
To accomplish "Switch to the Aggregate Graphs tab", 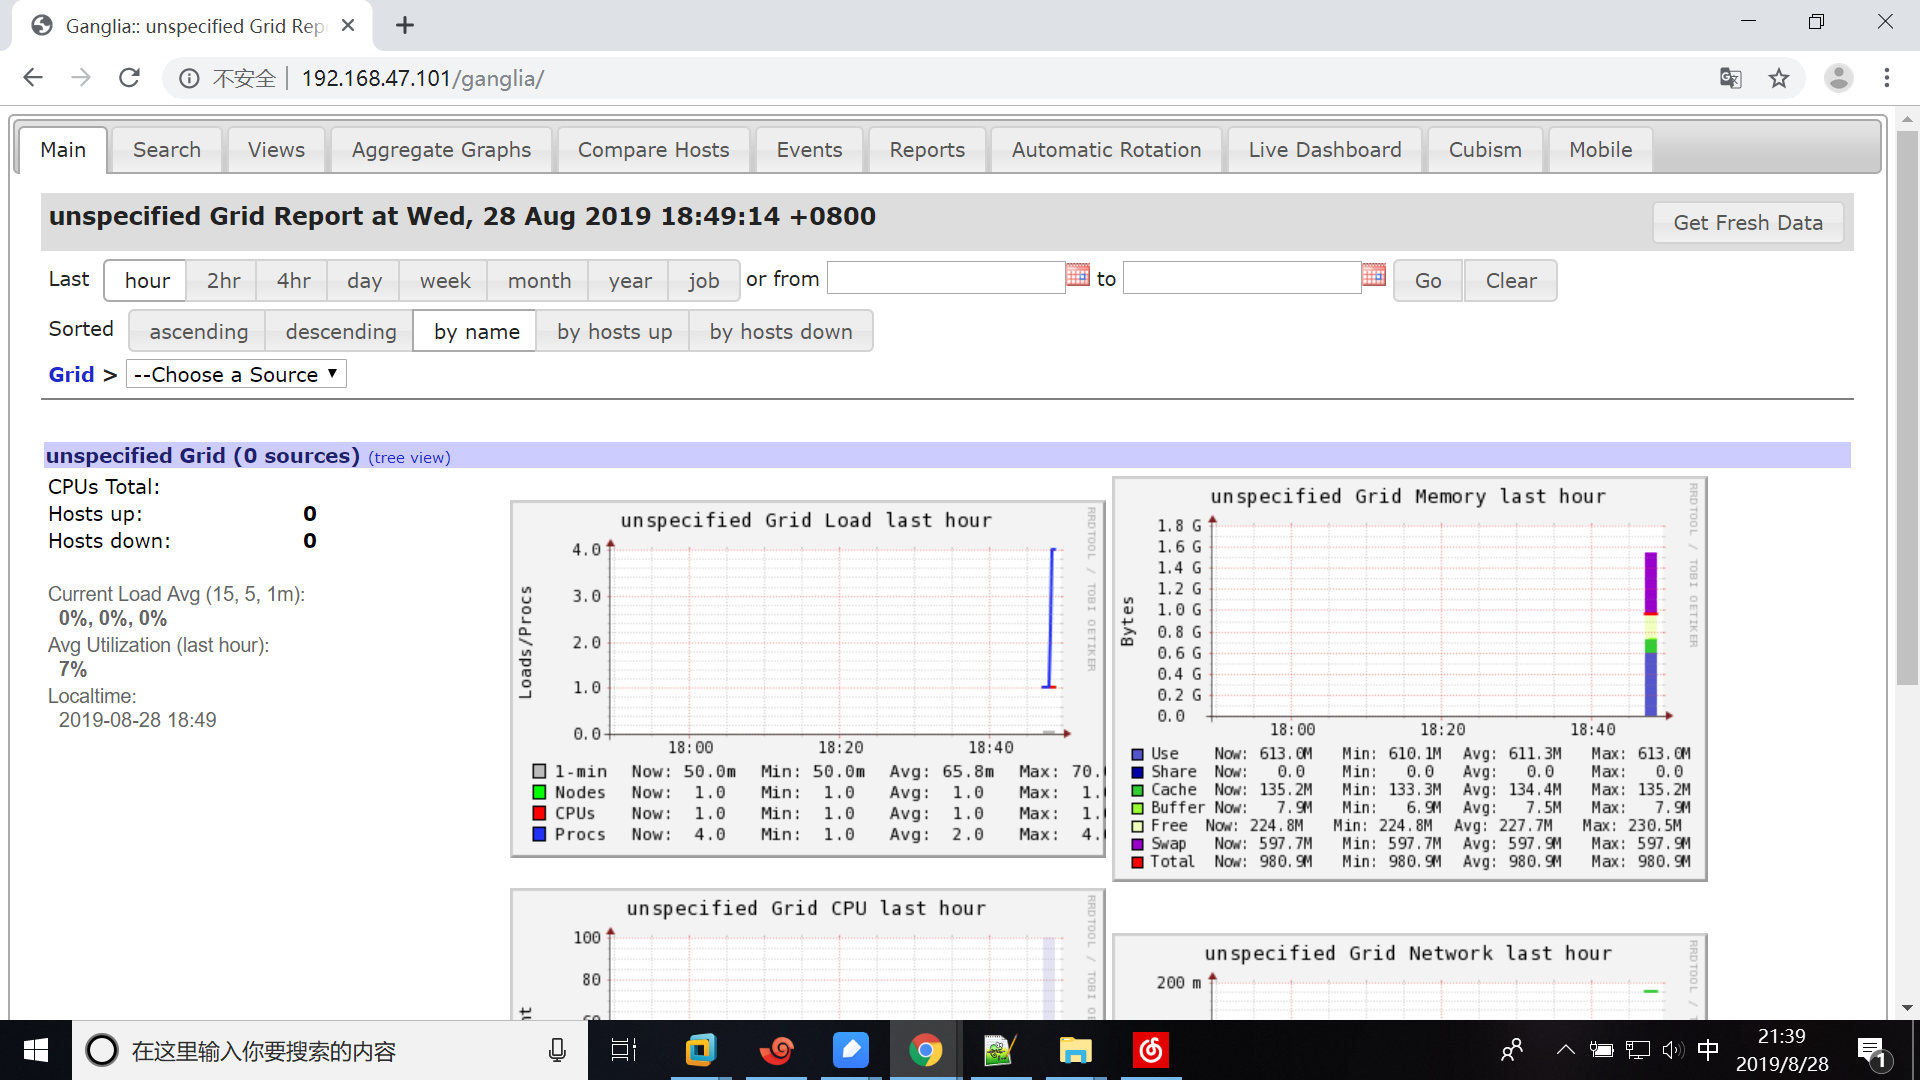I will tap(441, 150).
